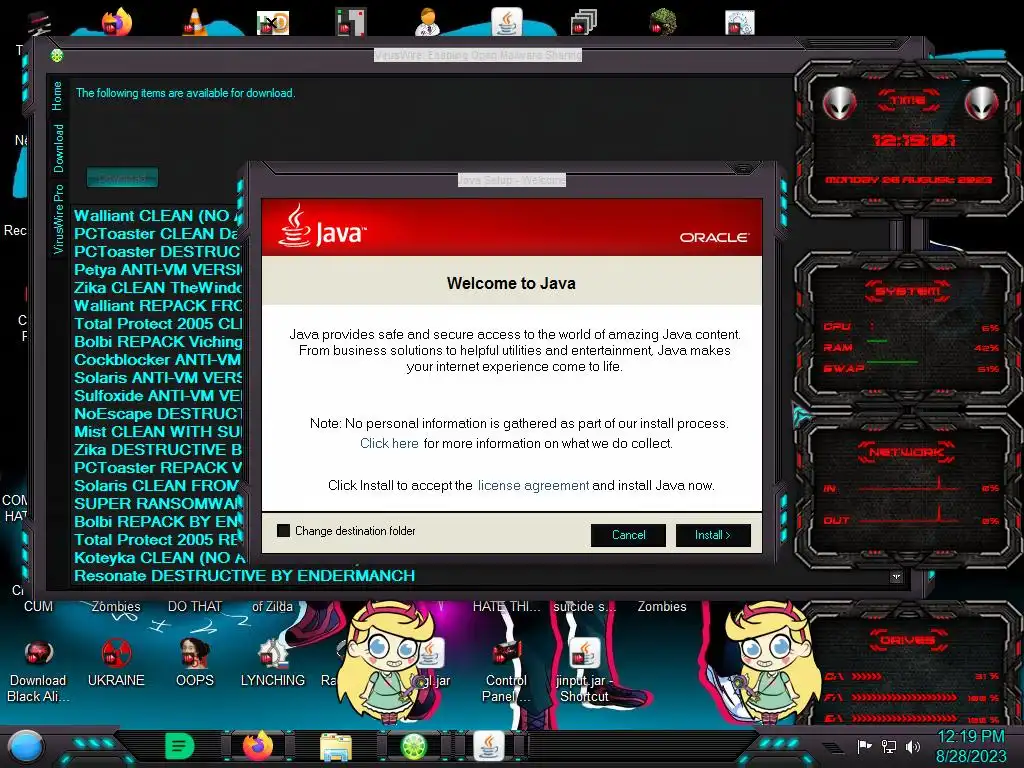The height and width of the screenshot is (768, 1024).
Task: Click Install in the Java Setup dialog
Action: pos(713,535)
